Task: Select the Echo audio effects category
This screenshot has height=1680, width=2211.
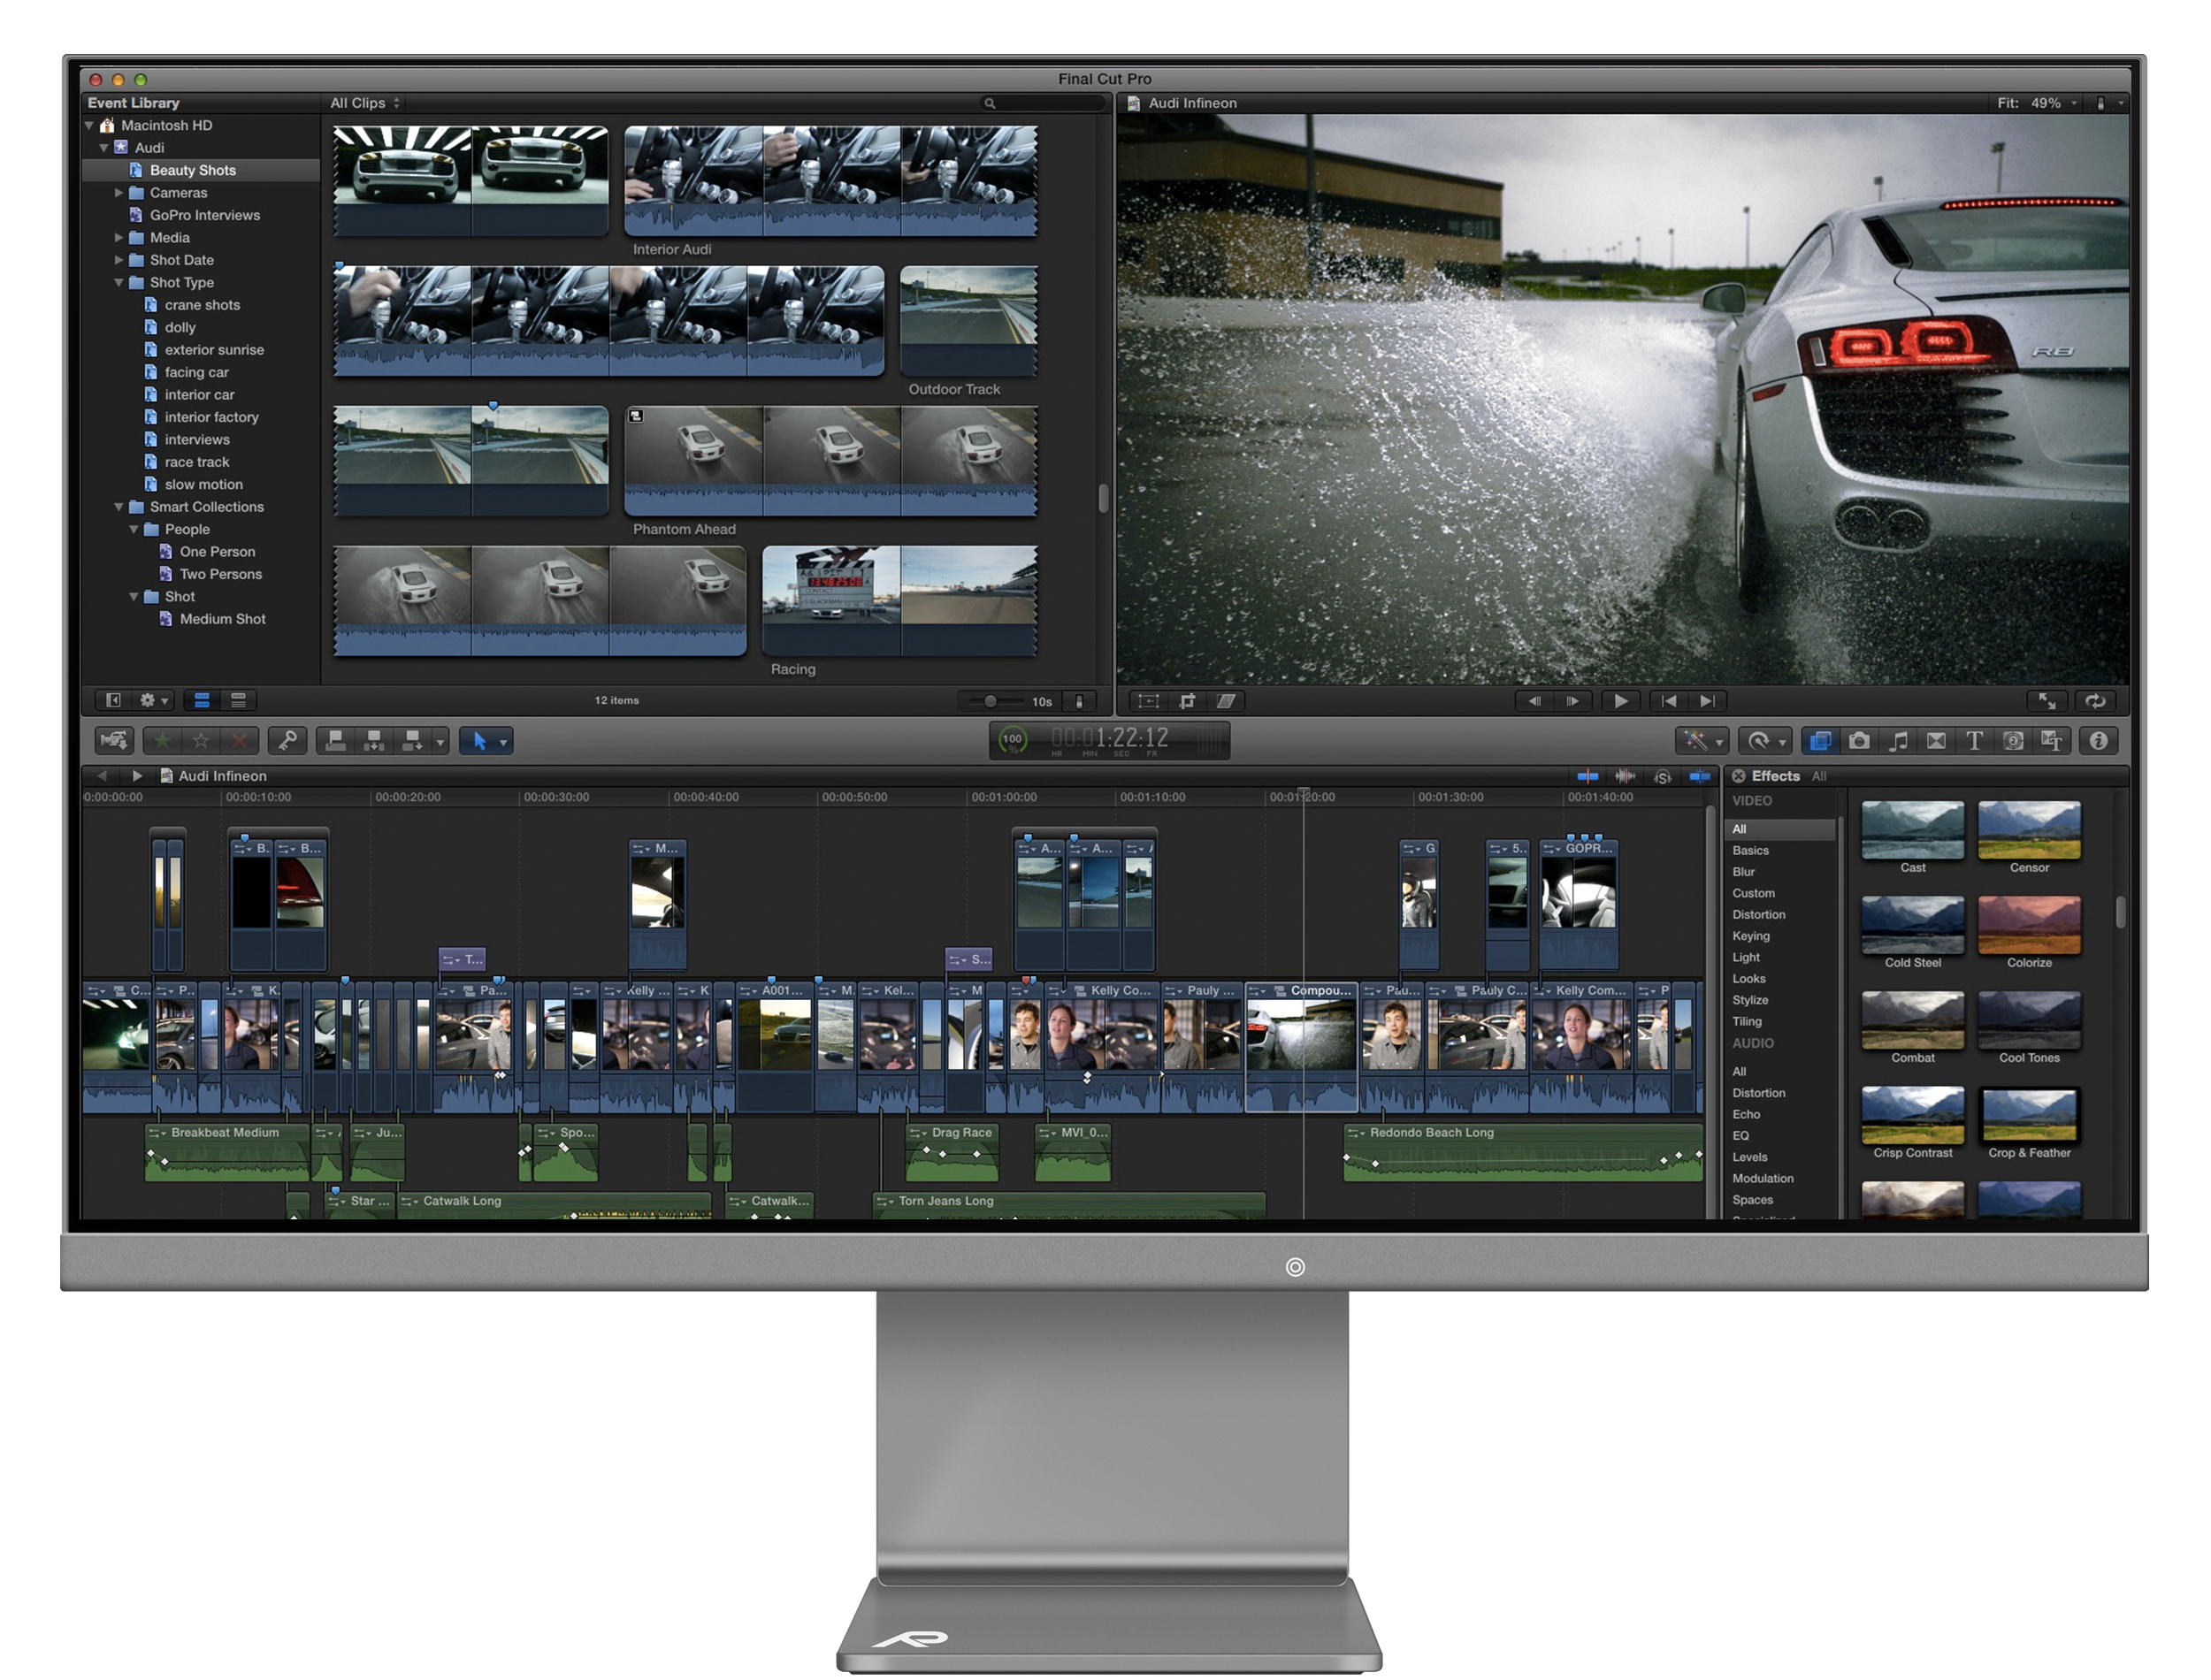Action: (x=1746, y=1114)
